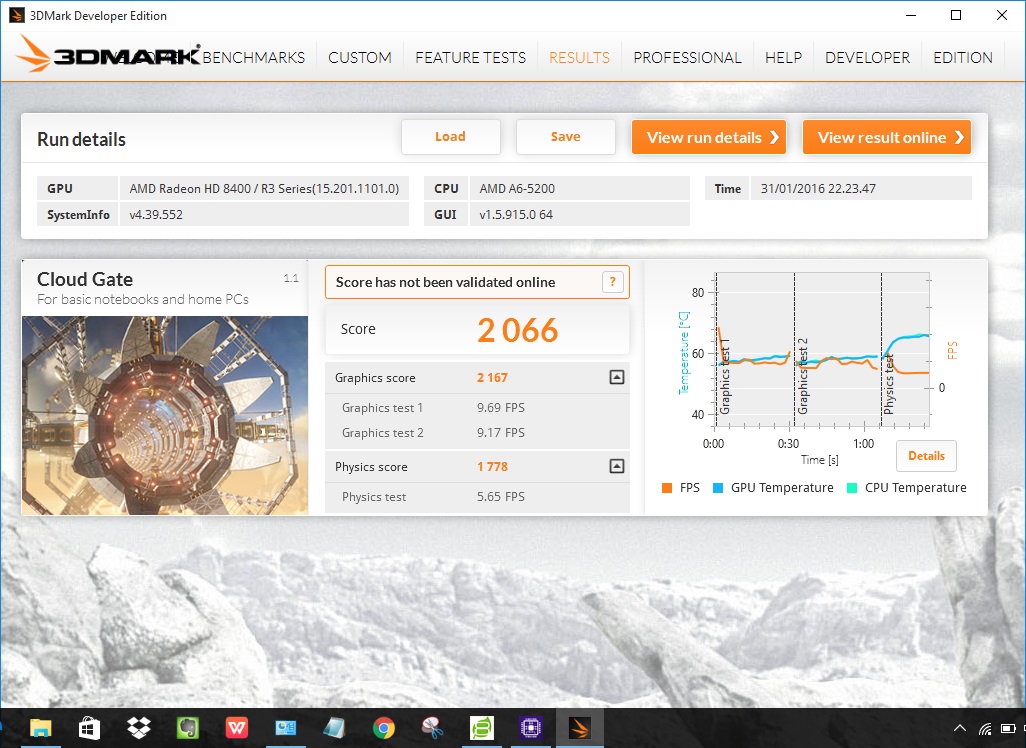The height and width of the screenshot is (748, 1026).
Task: Select the RESULTS tab
Action: [x=579, y=58]
